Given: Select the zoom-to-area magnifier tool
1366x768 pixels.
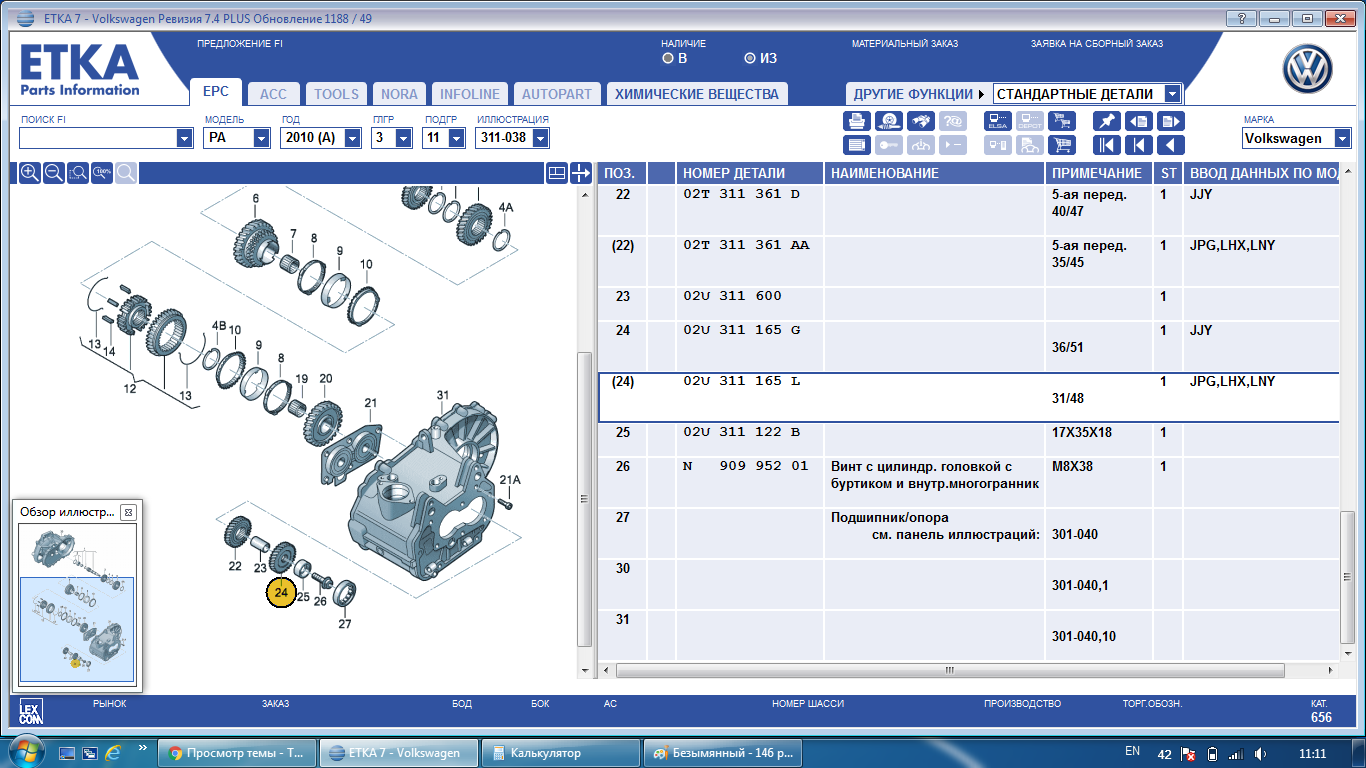Looking at the screenshot, I should click(78, 173).
